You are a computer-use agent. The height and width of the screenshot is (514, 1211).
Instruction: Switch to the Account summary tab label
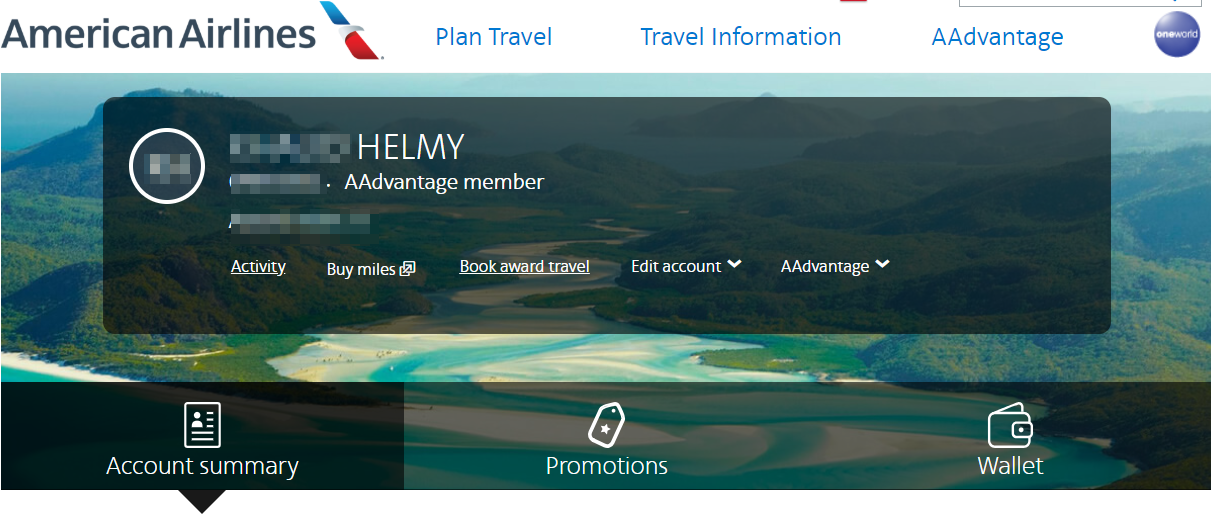(202, 466)
